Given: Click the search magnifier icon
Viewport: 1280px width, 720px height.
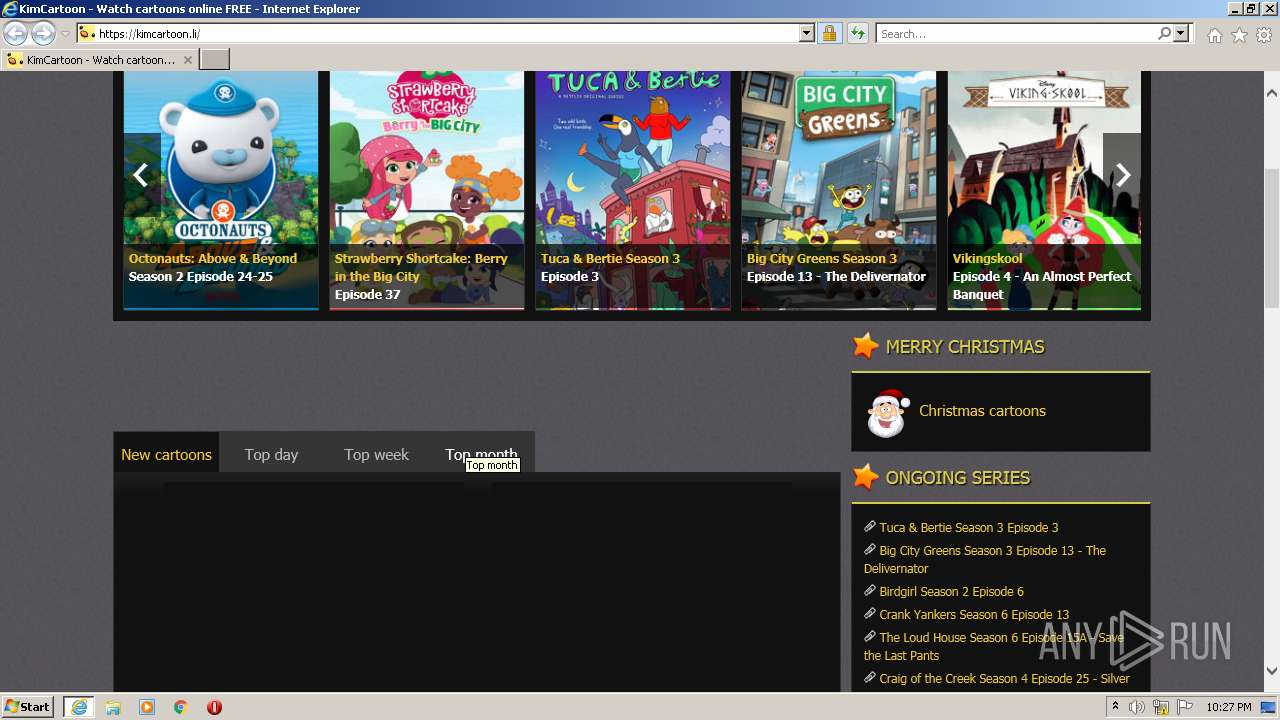Looking at the screenshot, I should [x=1164, y=34].
